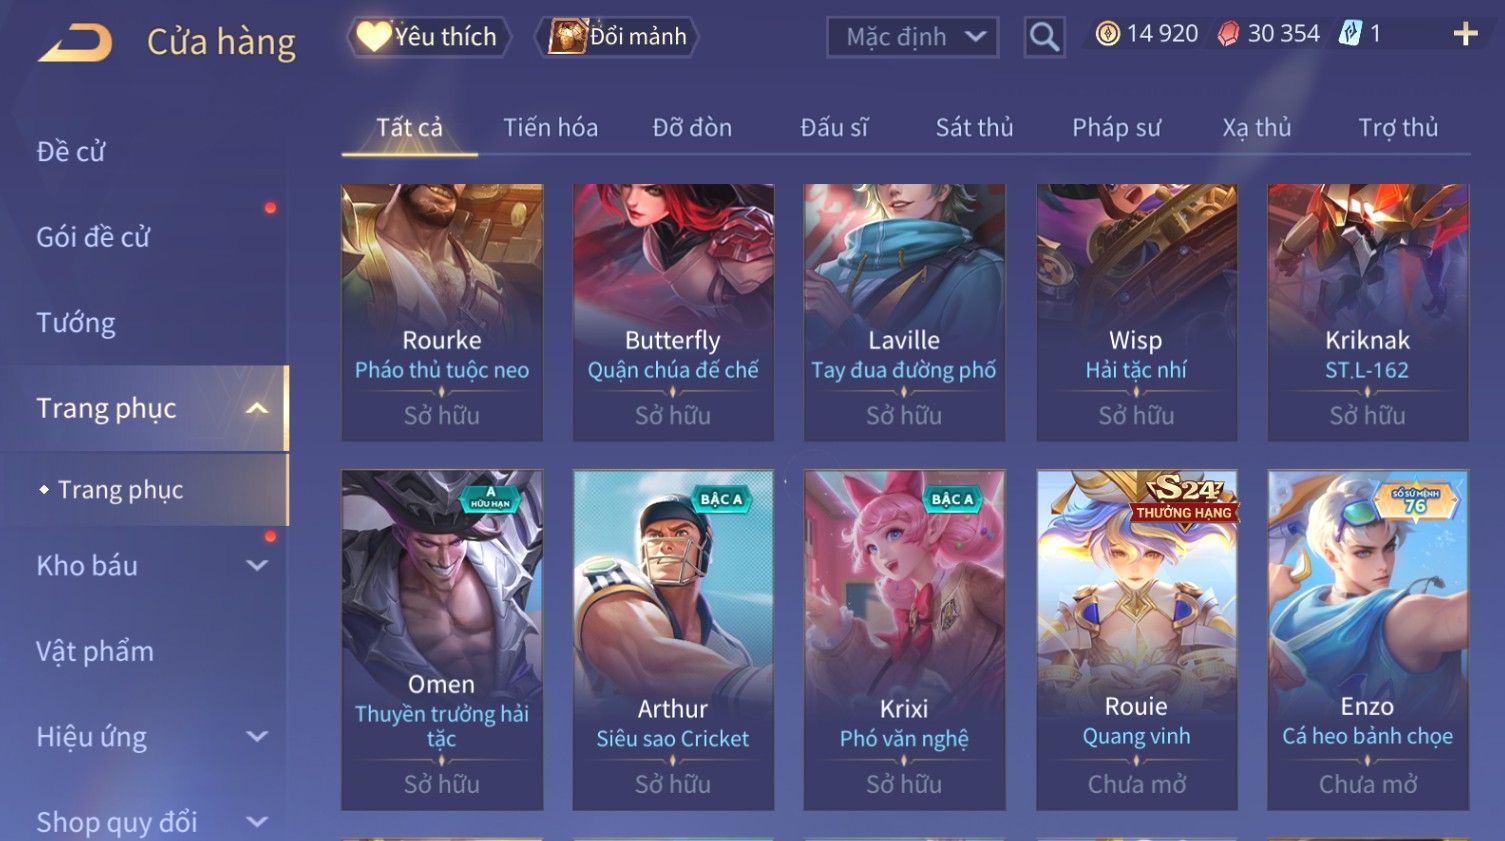Open the Tướng sidebar menu
The height and width of the screenshot is (841, 1505).
coord(76,323)
